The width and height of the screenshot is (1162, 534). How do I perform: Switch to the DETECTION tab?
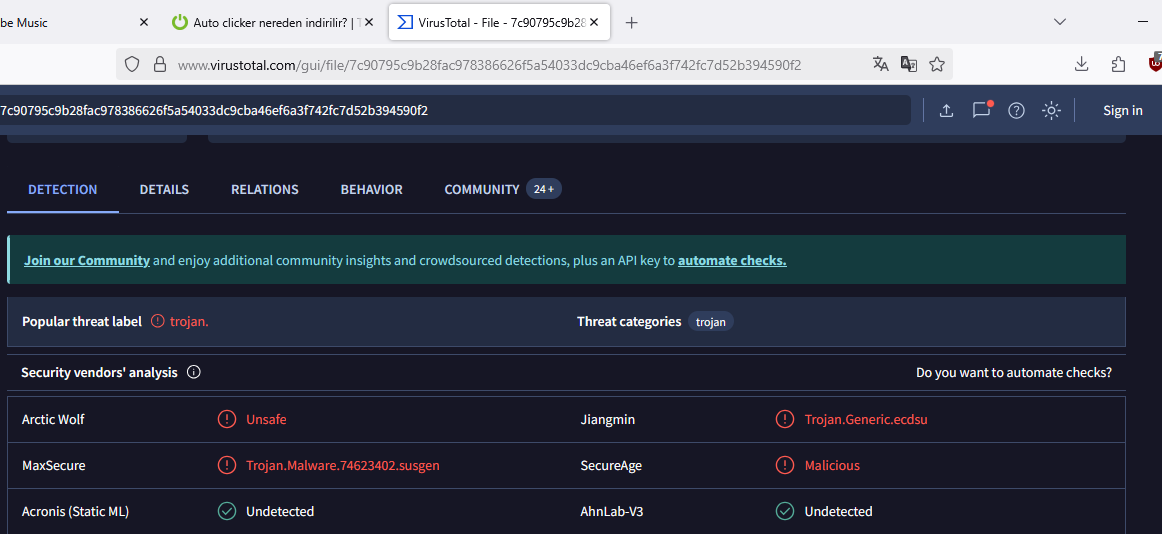tap(63, 190)
